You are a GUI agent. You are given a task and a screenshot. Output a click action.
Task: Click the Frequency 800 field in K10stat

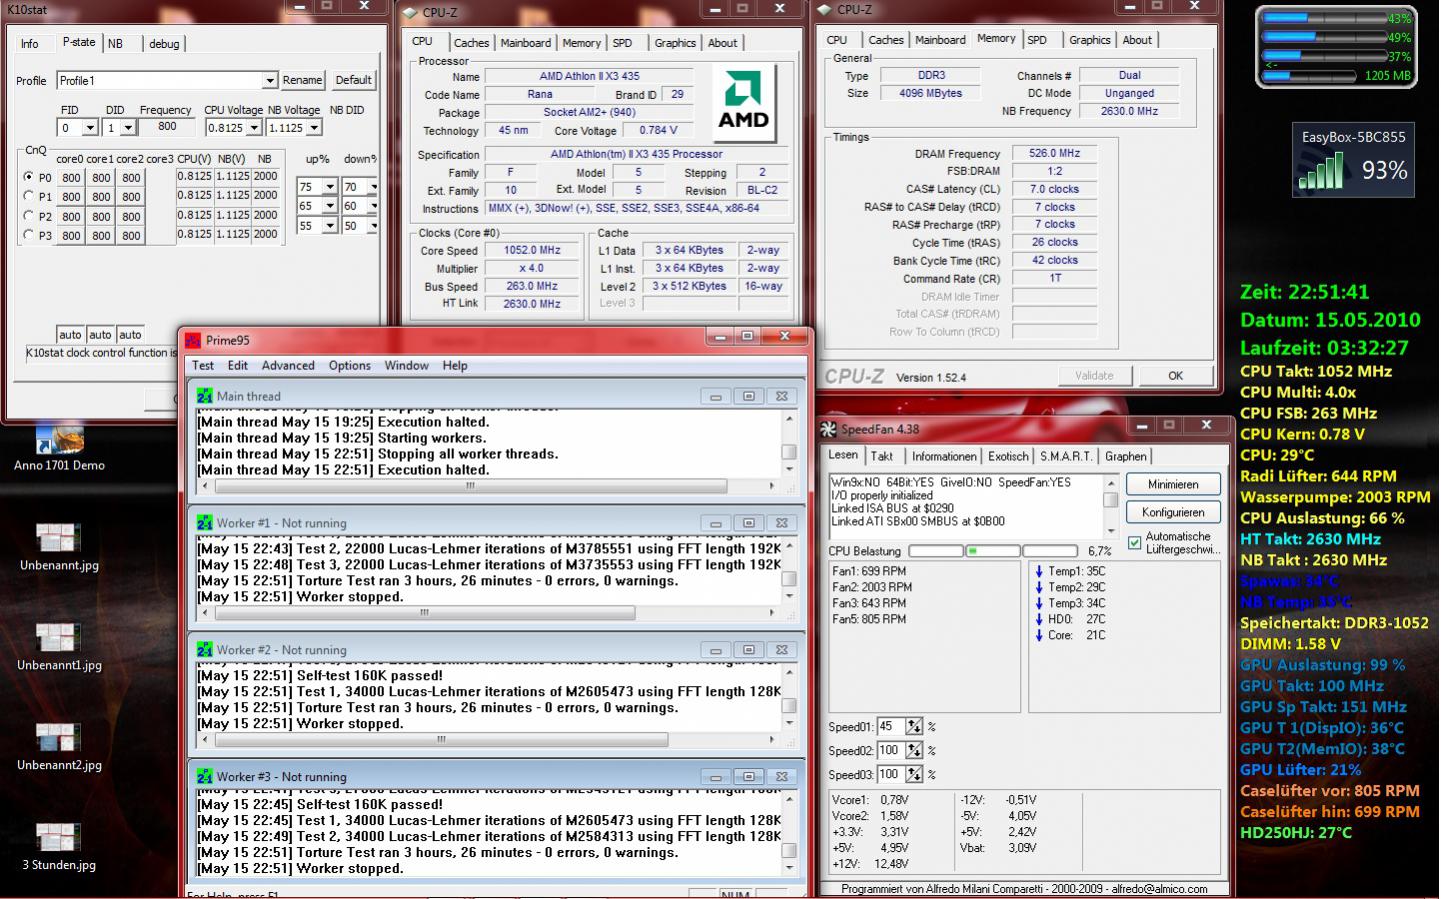click(167, 127)
